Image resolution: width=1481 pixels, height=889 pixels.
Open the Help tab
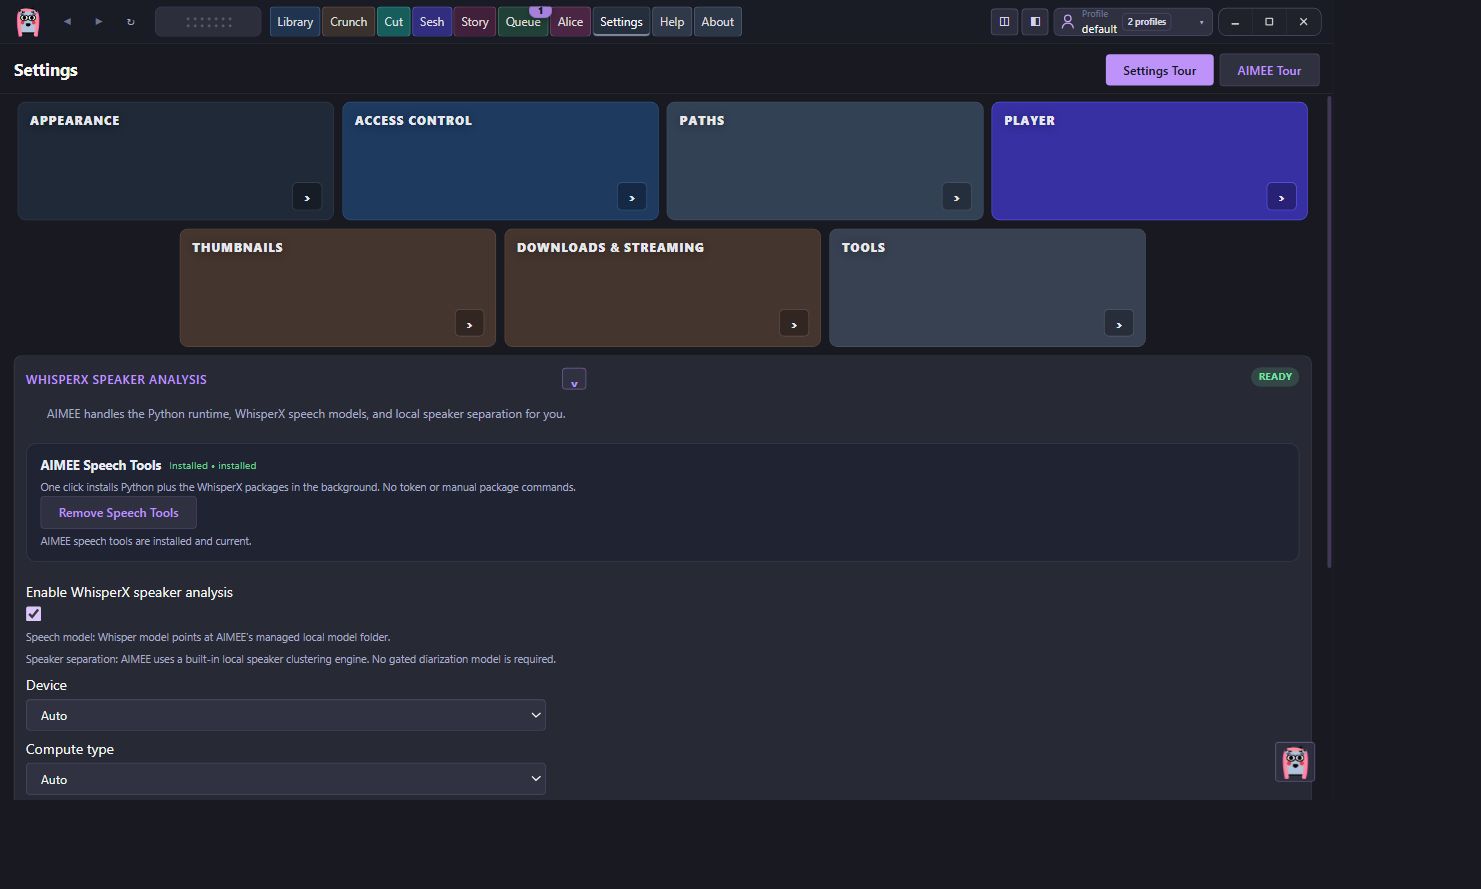pos(672,22)
